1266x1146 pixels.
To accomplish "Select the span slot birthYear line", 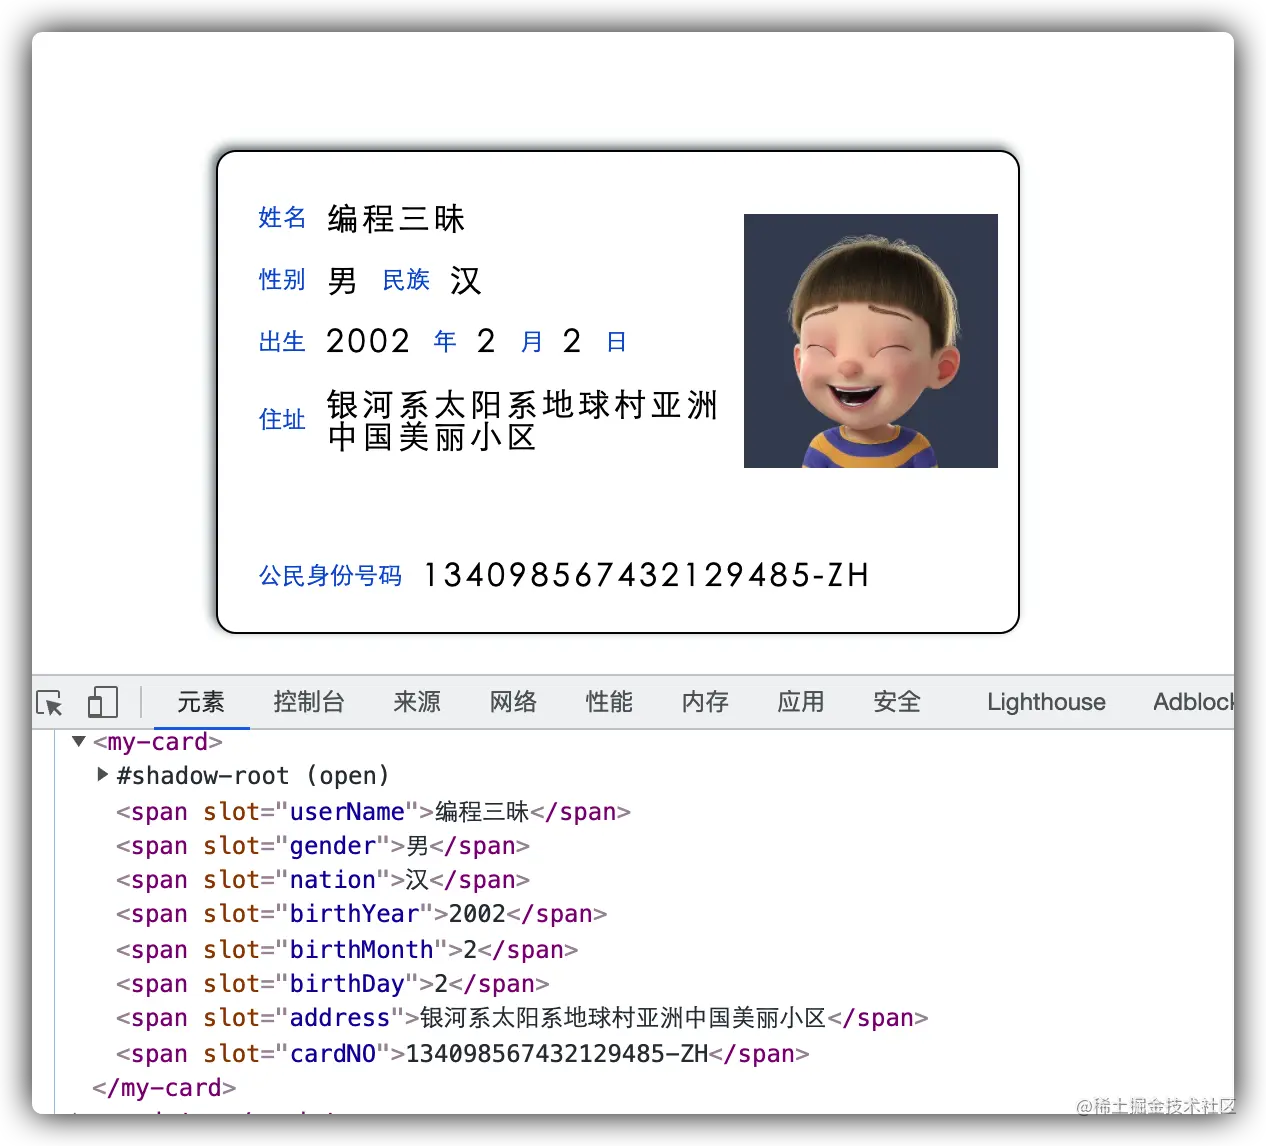I will pos(361,914).
